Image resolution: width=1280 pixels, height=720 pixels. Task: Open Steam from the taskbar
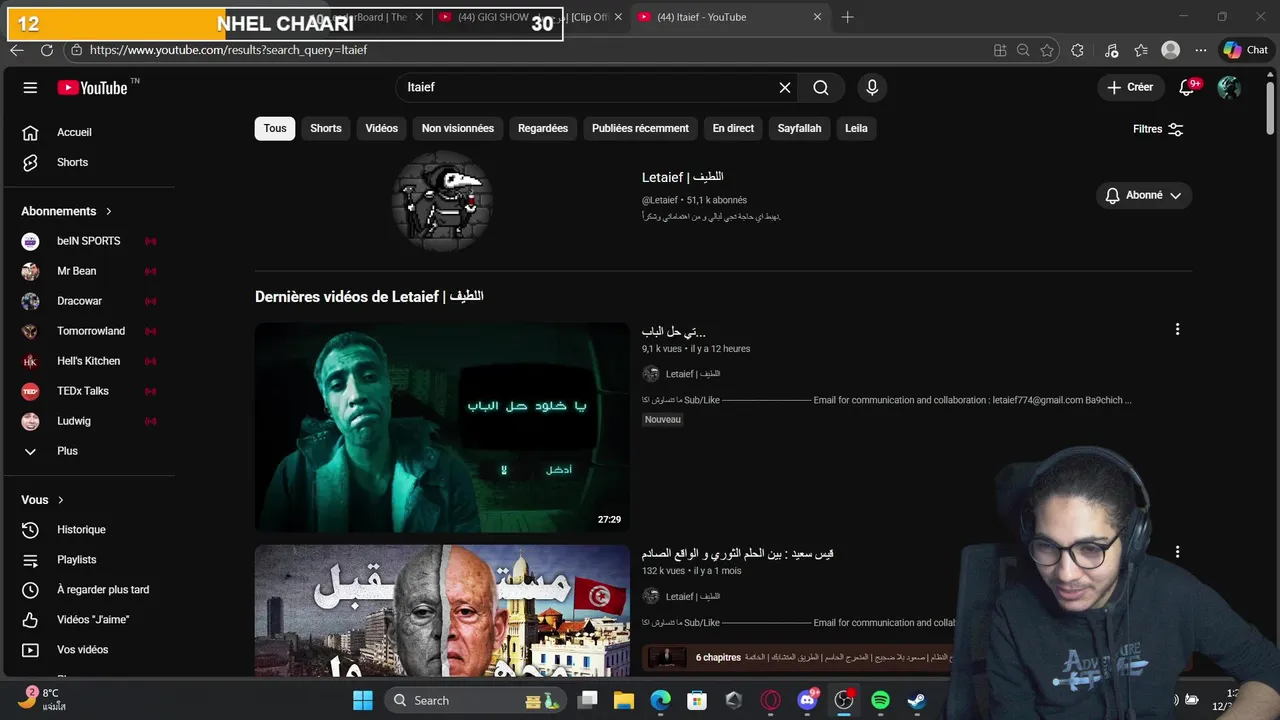tap(916, 700)
